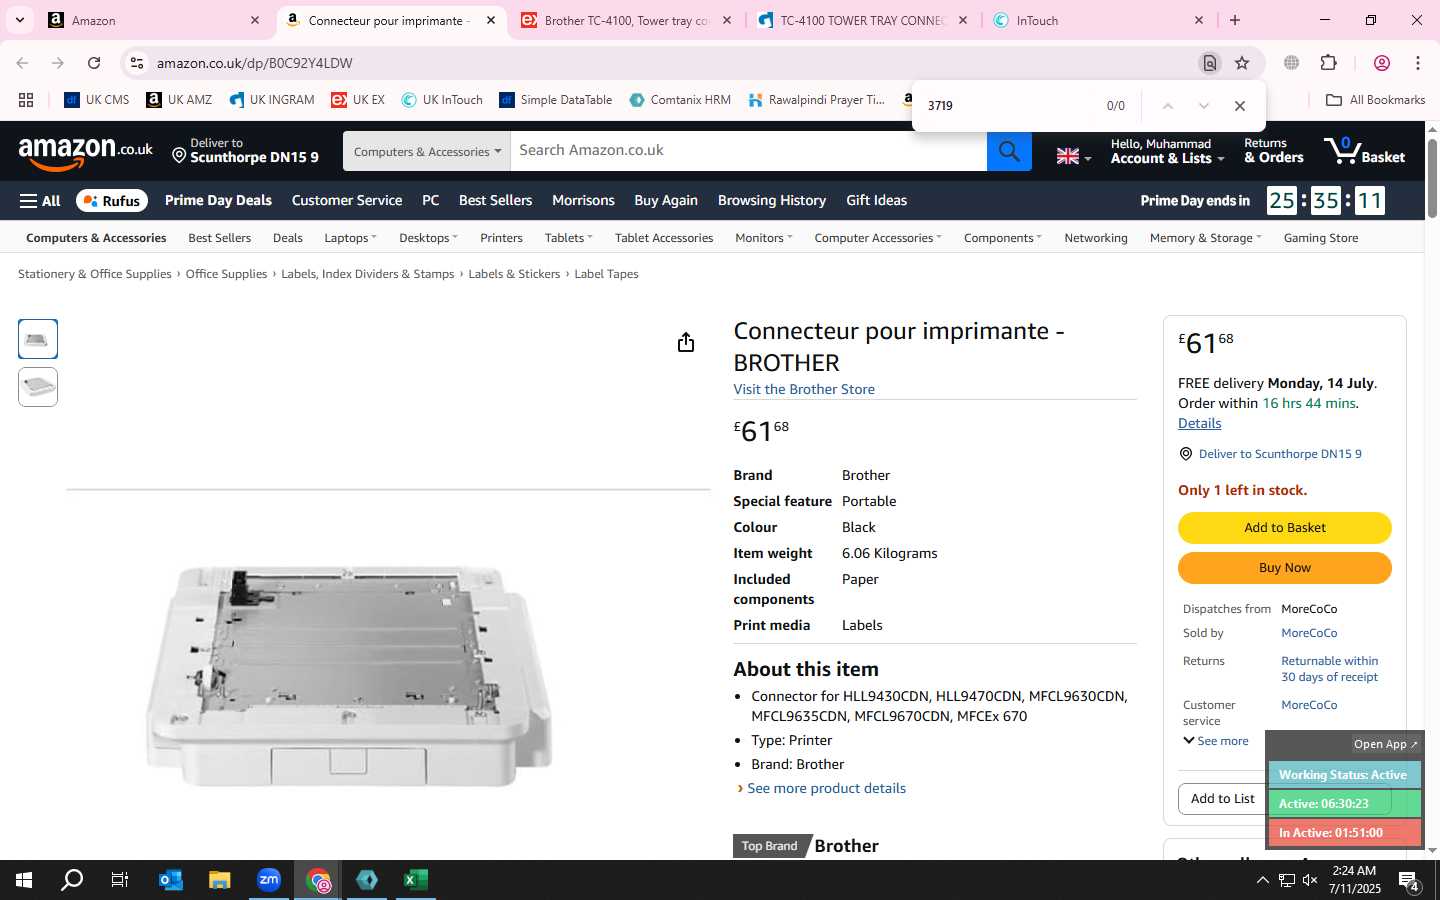The height and width of the screenshot is (900, 1440).
Task: Close the find-in-page bar
Action: (x=1240, y=106)
